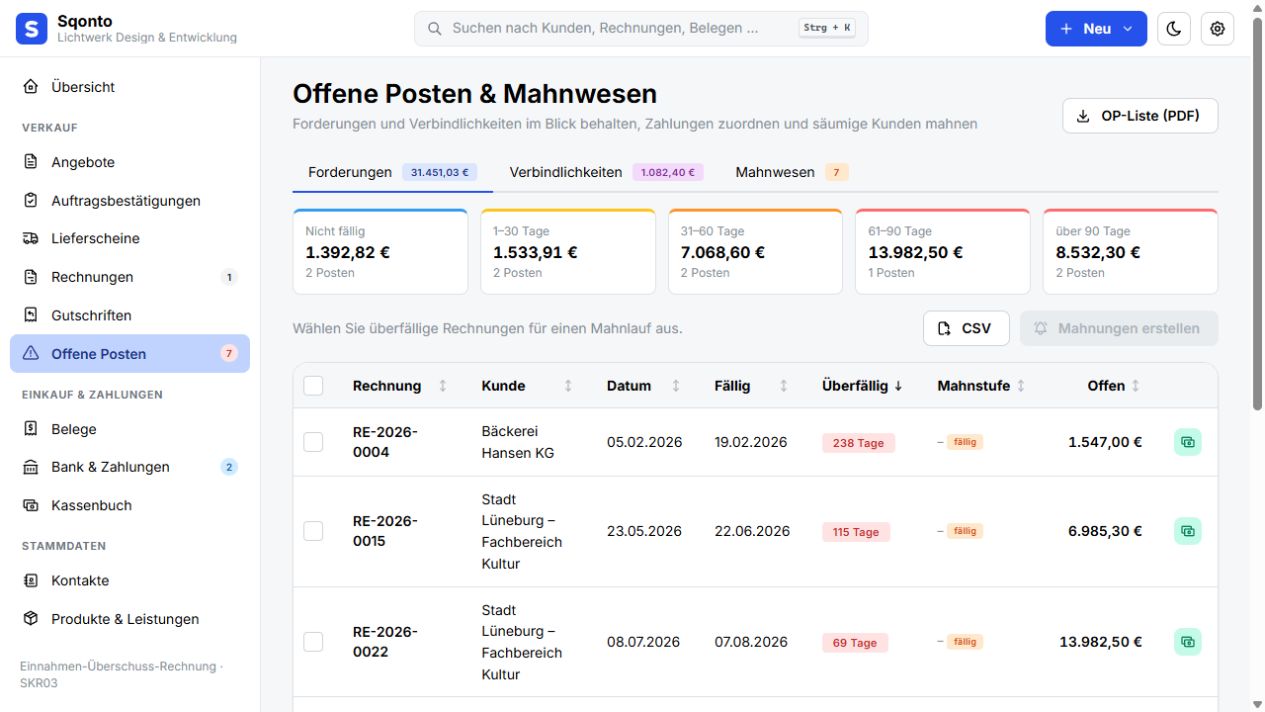Filter by the 1–30 Tage card
This screenshot has width=1265, height=712.
[568, 251]
